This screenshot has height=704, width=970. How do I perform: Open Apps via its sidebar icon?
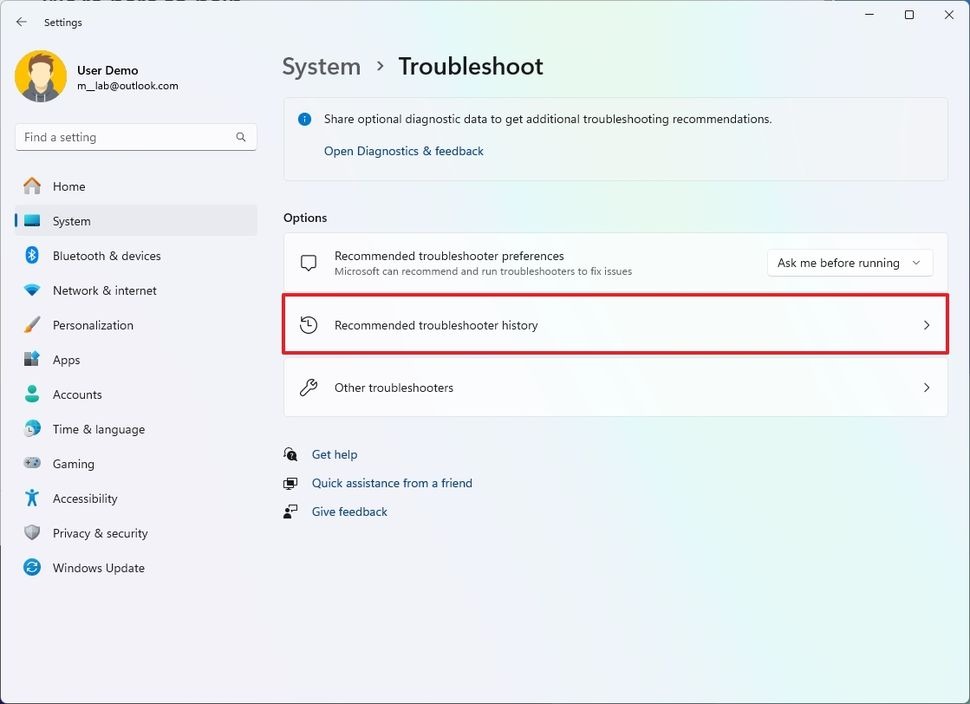(x=31, y=359)
